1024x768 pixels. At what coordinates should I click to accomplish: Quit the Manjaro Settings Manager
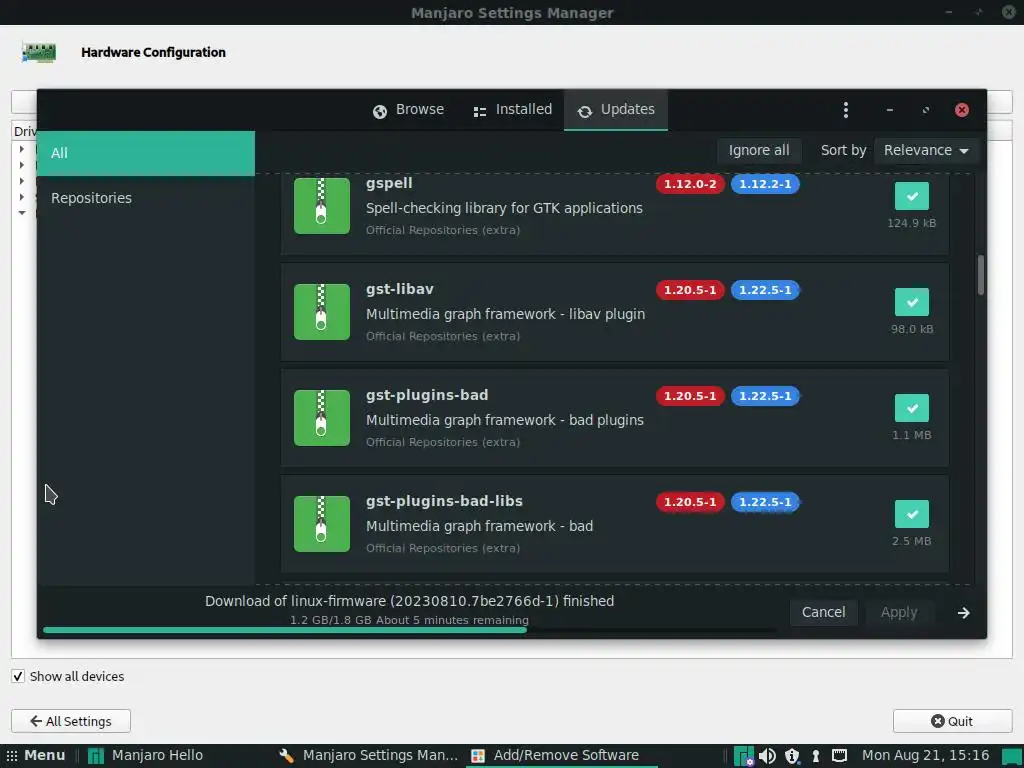(952, 722)
